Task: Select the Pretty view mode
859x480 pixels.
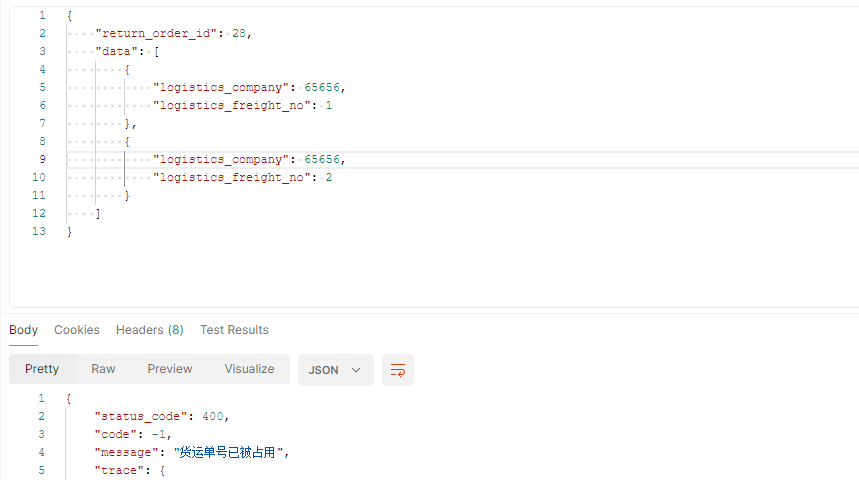Action: tap(42, 369)
